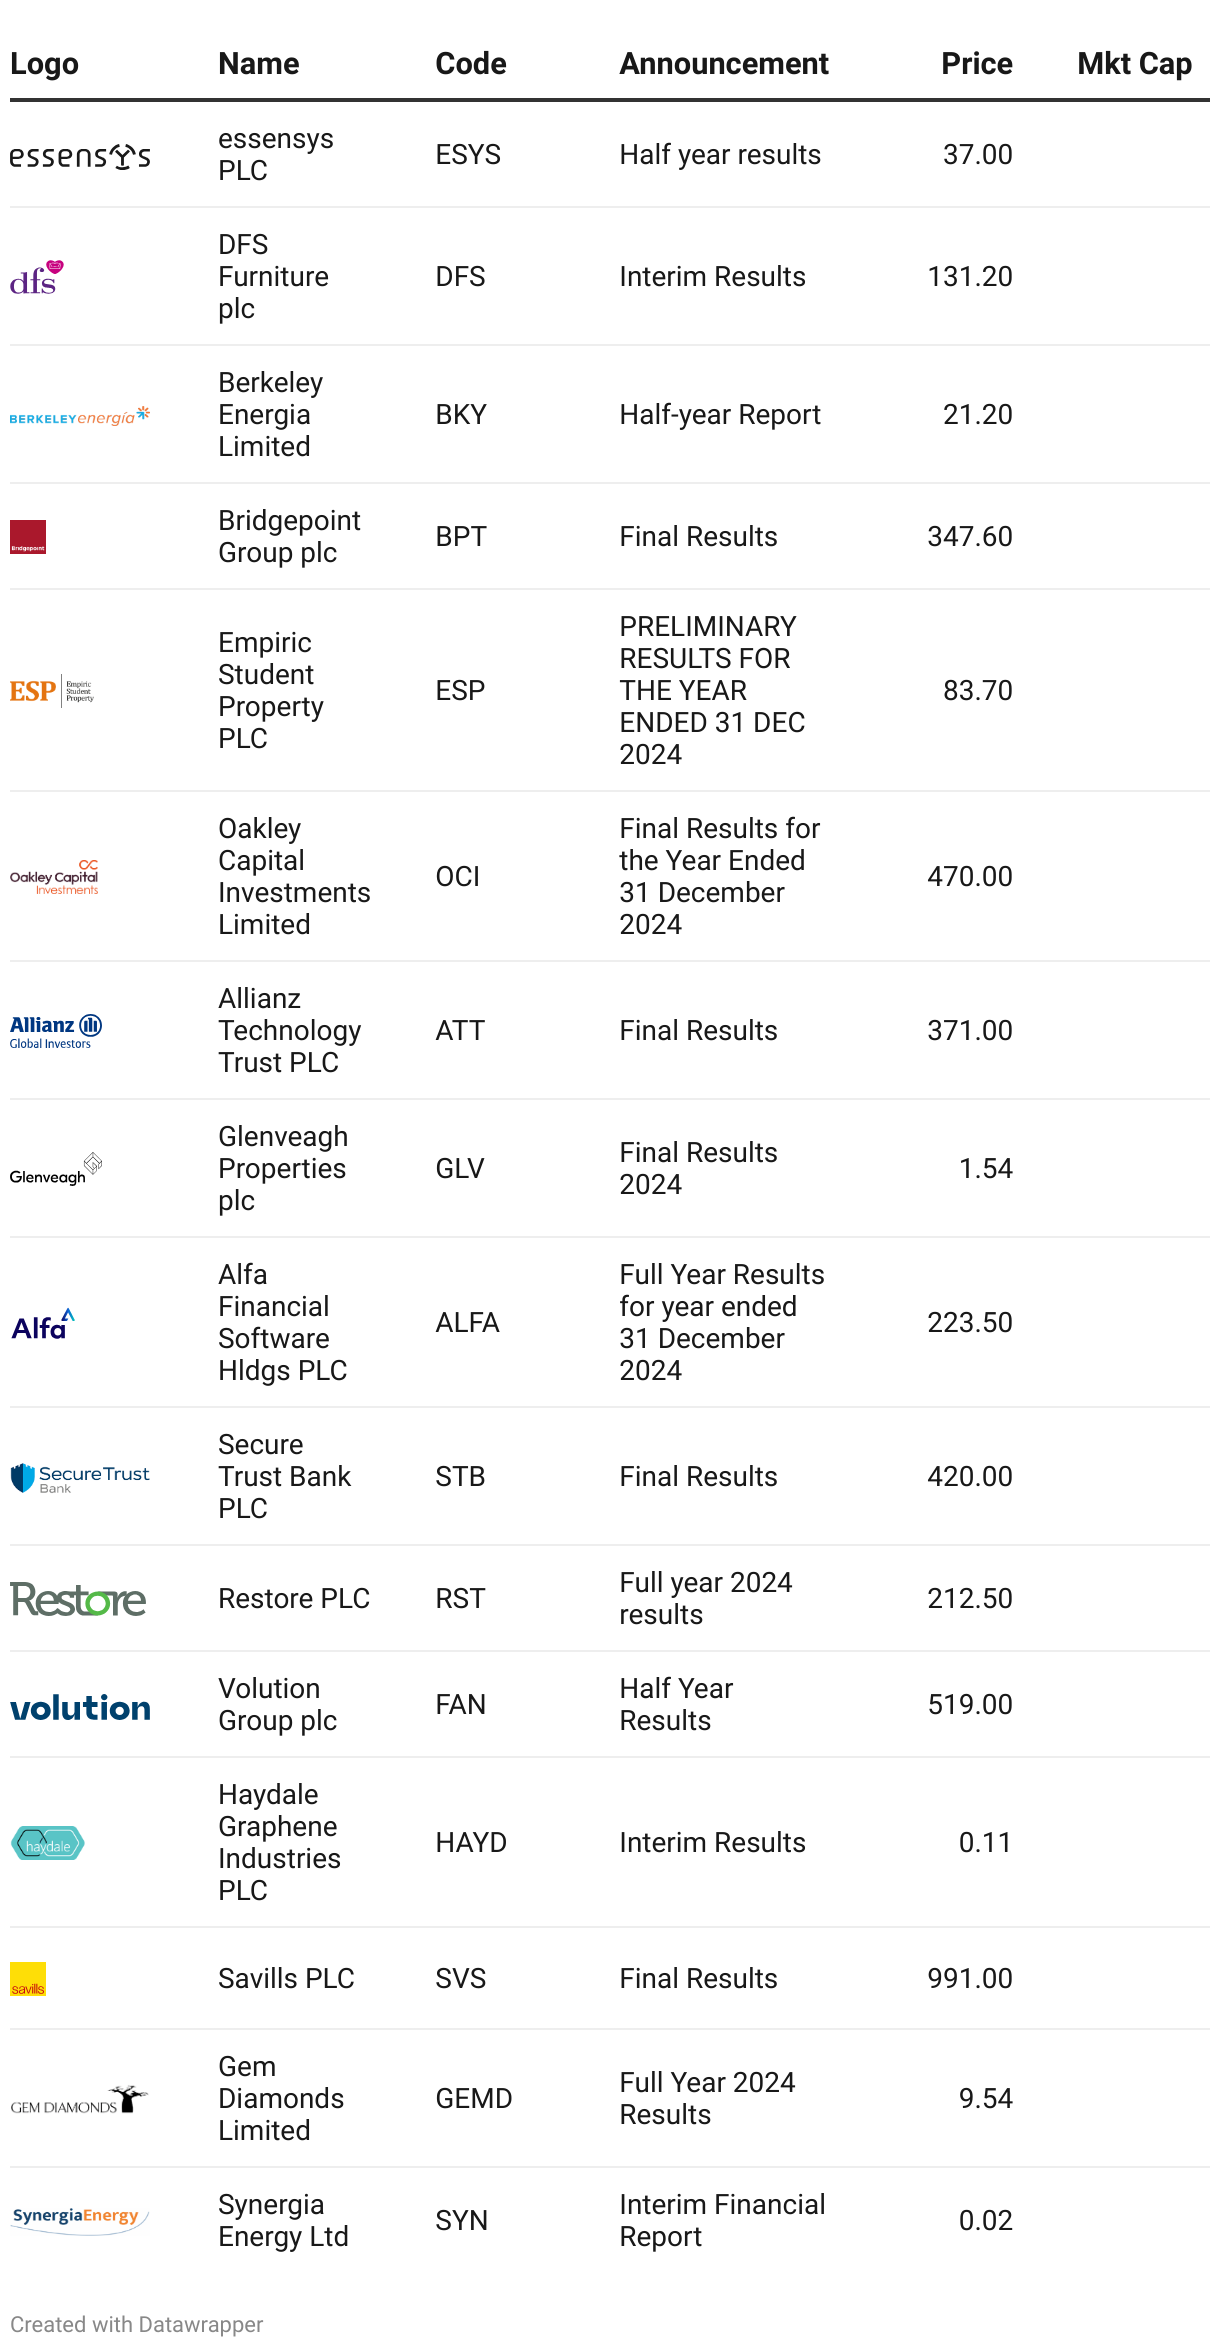Select the Announcement column header
Image resolution: width=1220 pixels, height=2348 pixels.
[x=724, y=64]
